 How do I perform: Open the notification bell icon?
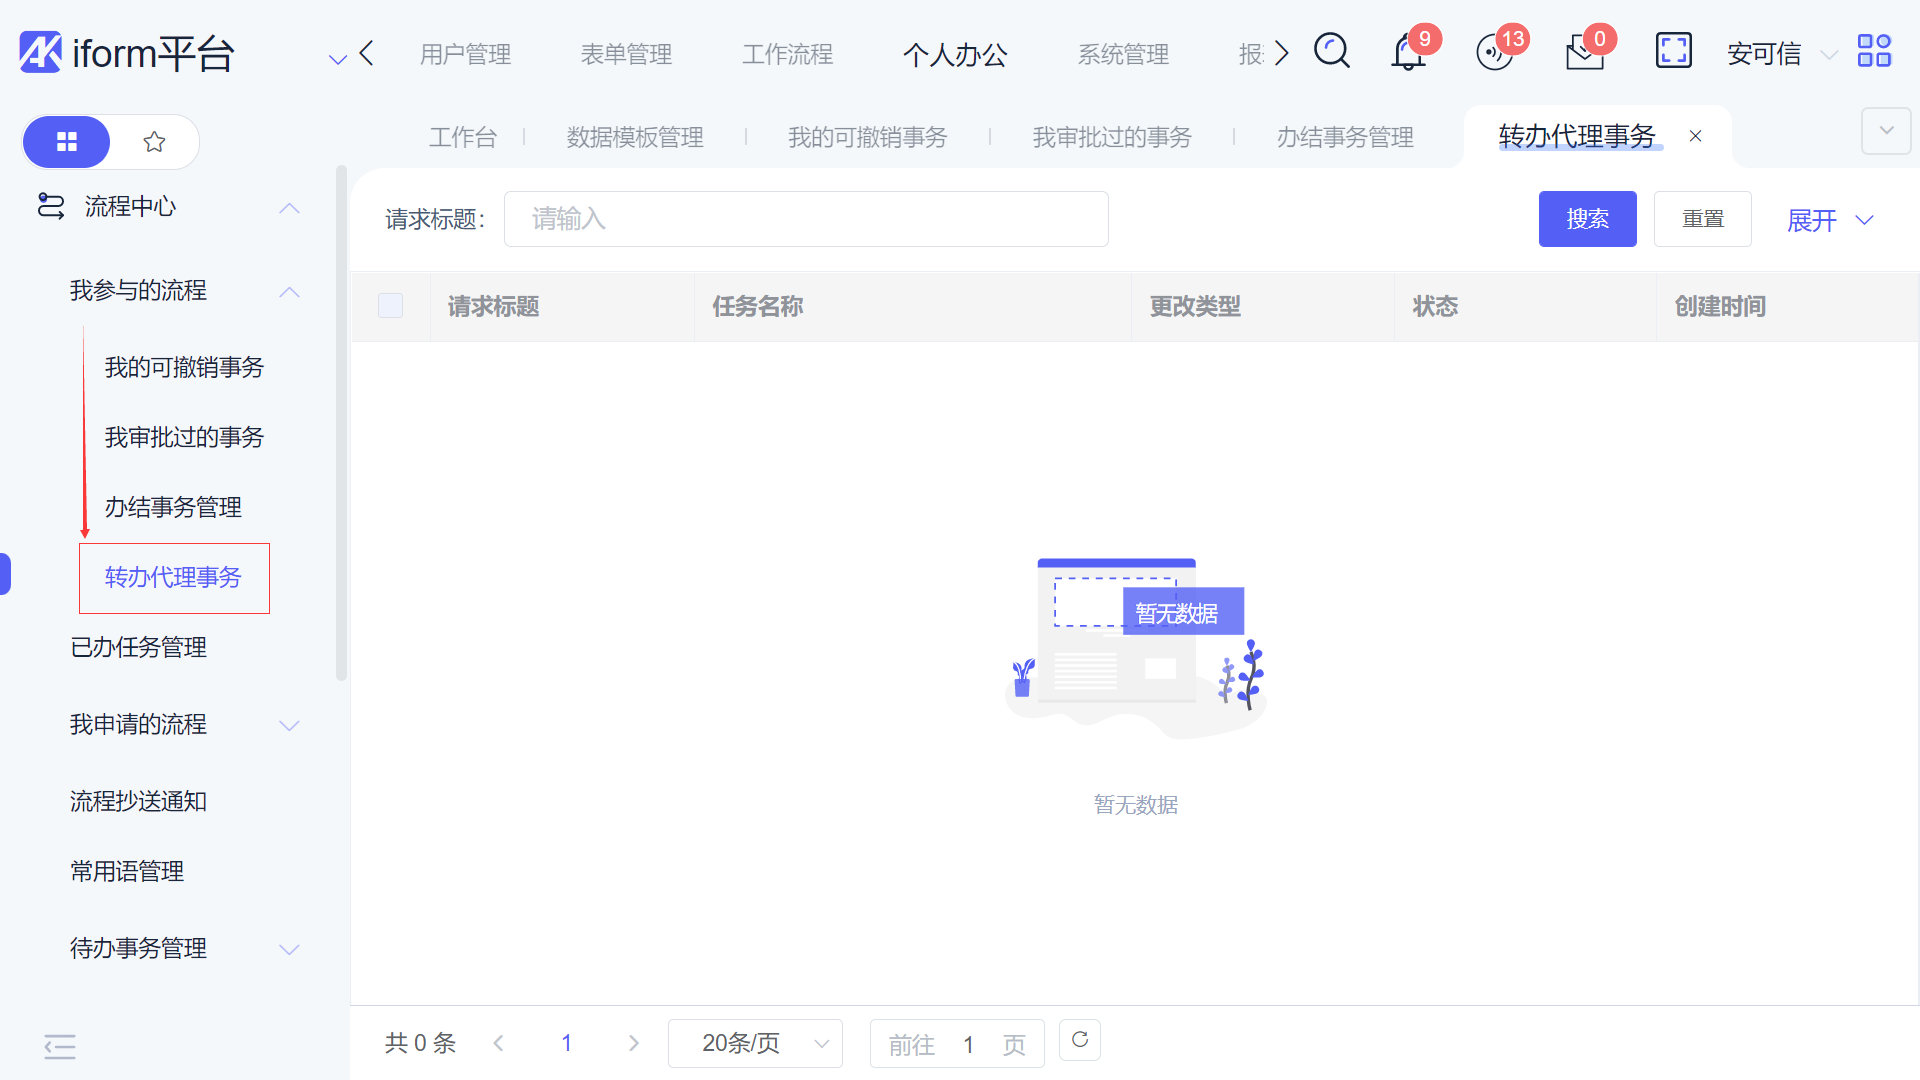point(1408,52)
